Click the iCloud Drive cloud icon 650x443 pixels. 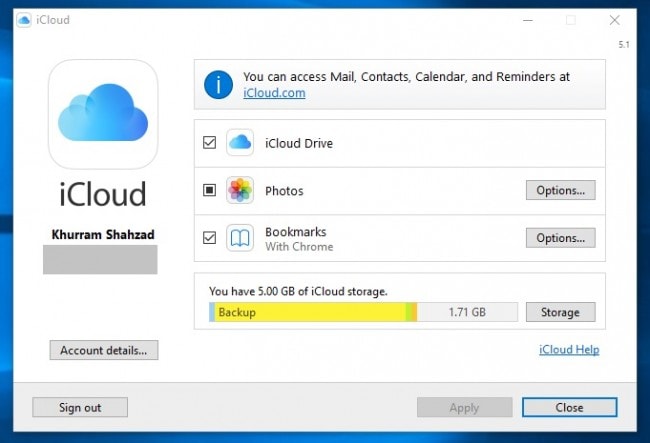point(240,143)
